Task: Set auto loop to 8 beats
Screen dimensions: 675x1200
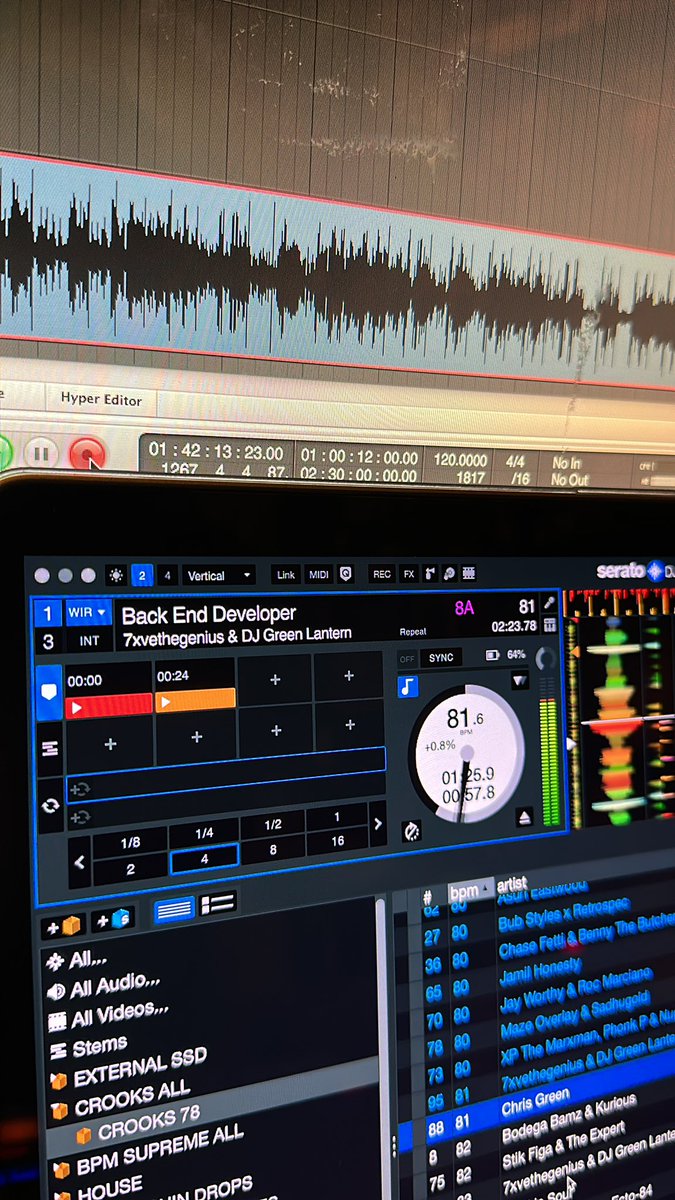Action: click(272, 850)
